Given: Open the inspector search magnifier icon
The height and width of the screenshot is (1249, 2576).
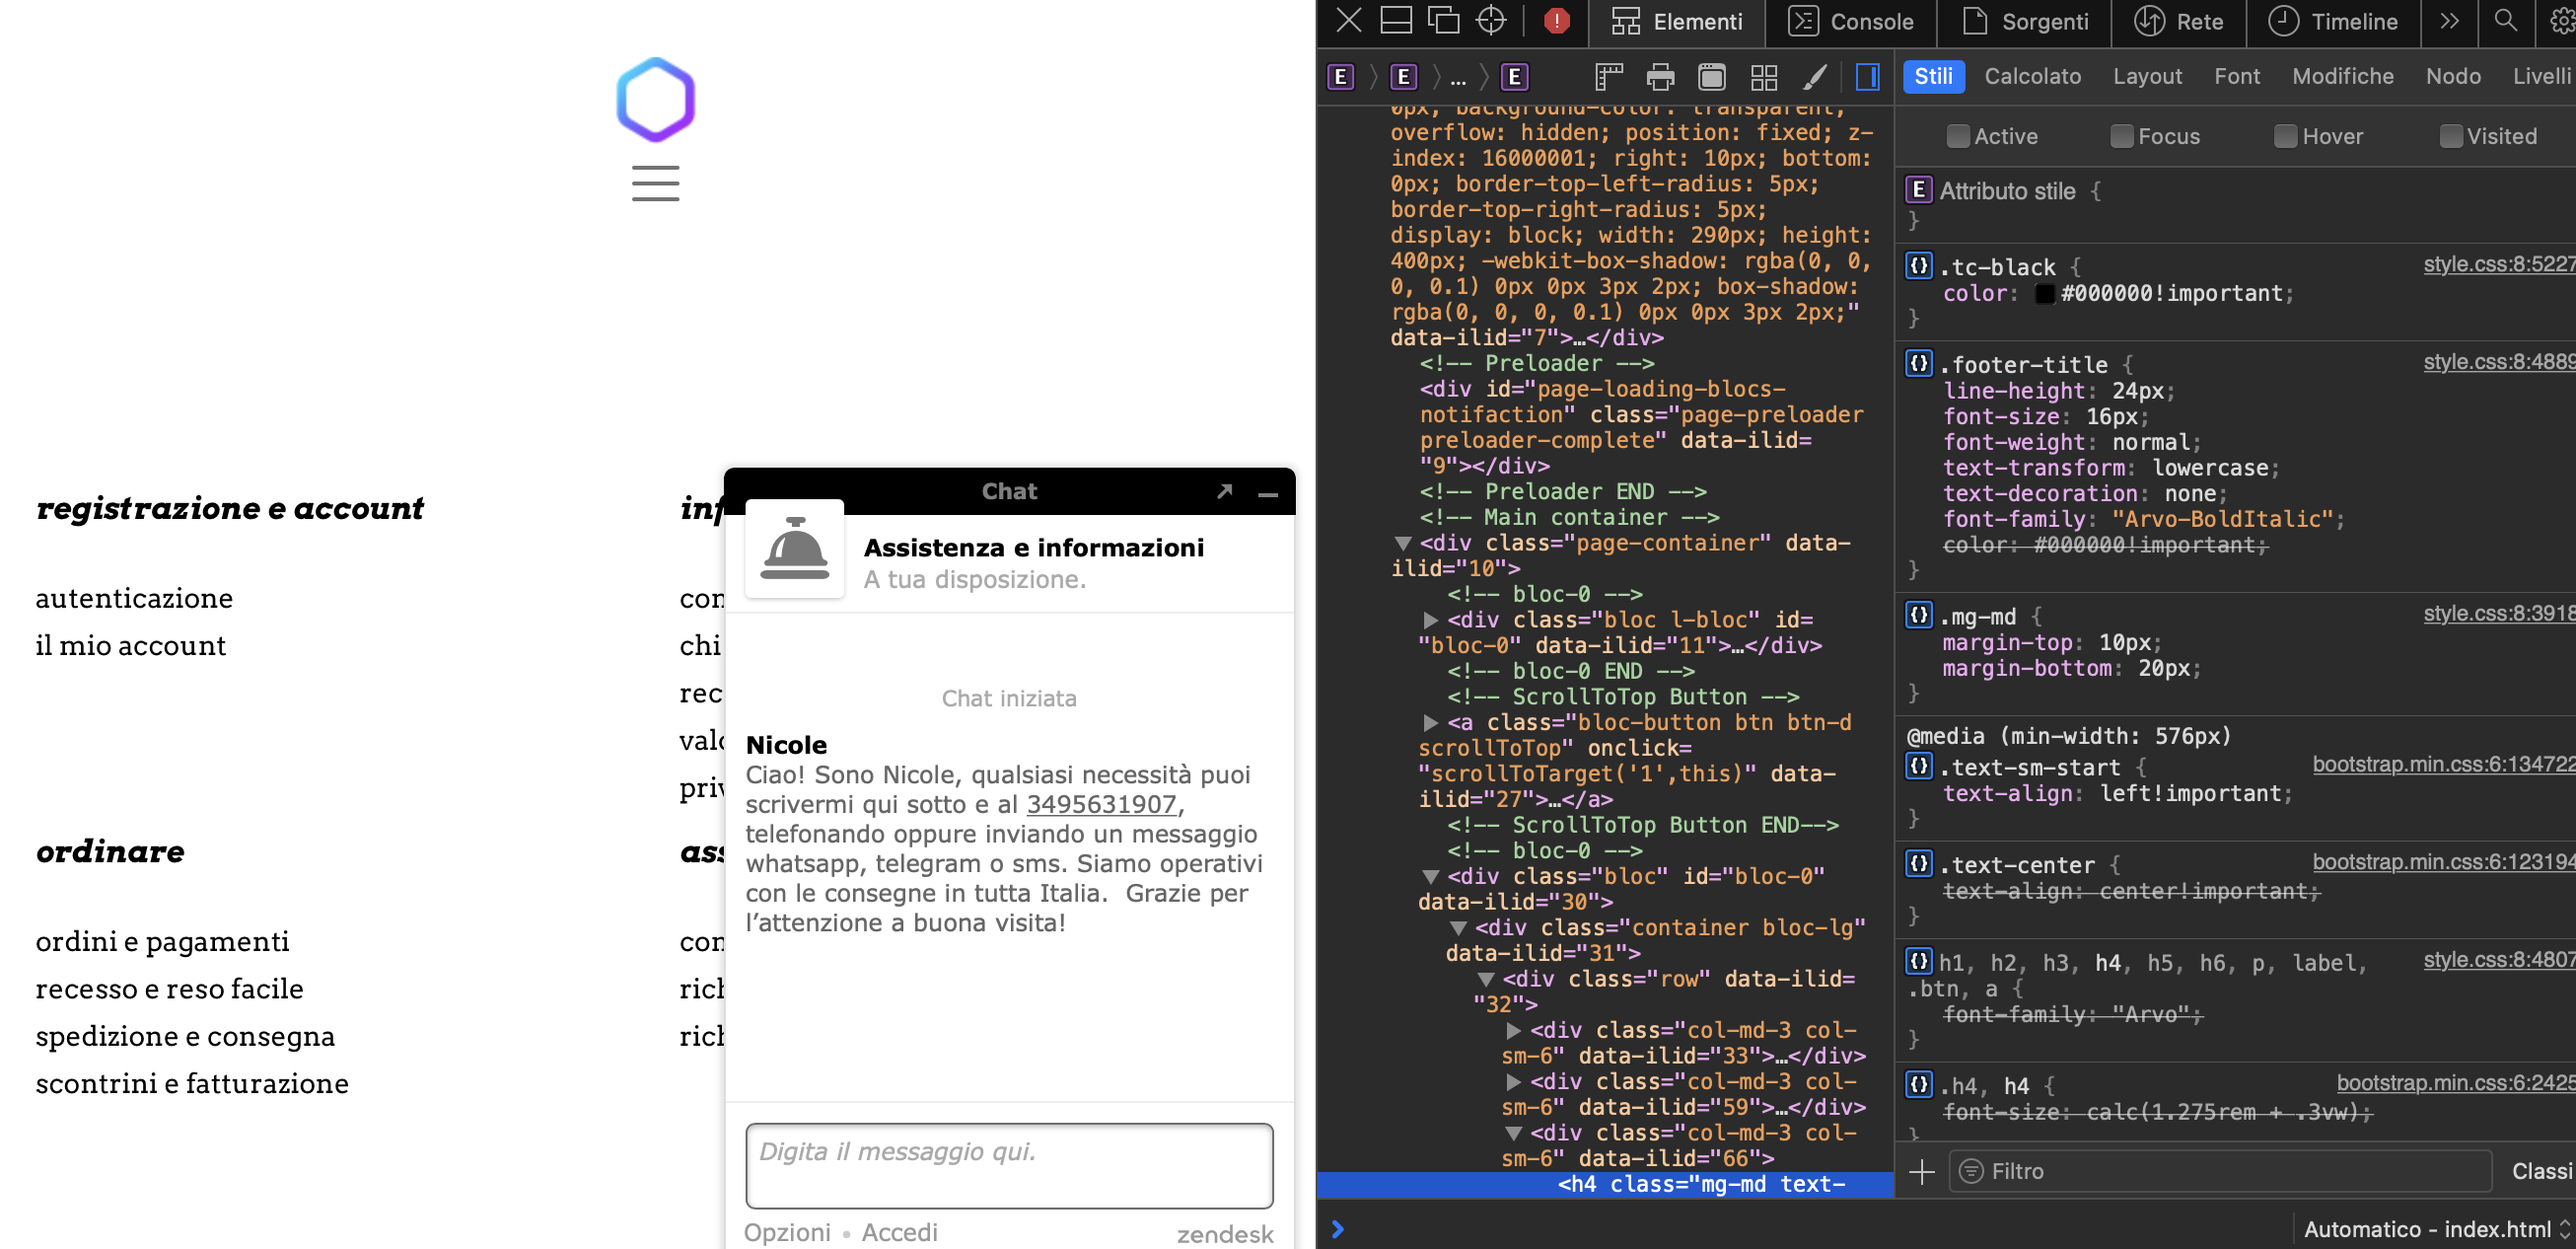Looking at the screenshot, I should click(x=2504, y=21).
